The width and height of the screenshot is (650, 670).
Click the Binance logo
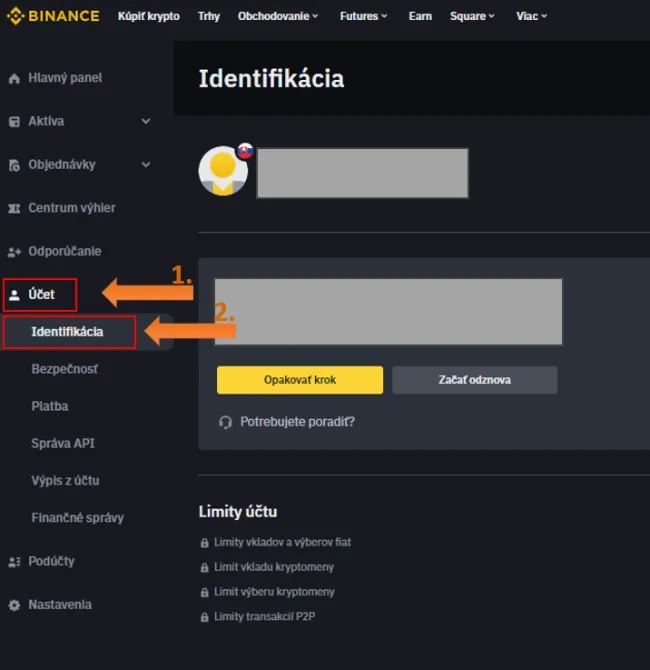tap(52, 16)
